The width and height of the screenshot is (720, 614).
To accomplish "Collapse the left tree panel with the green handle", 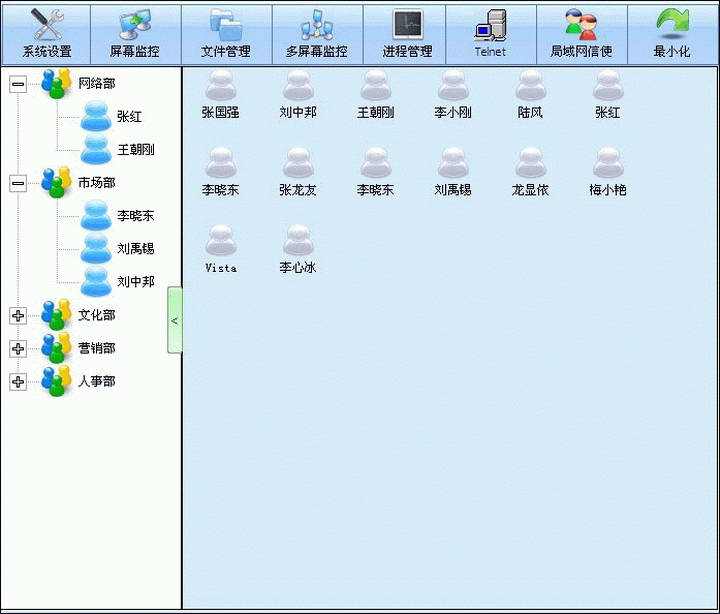I will (175, 320).
